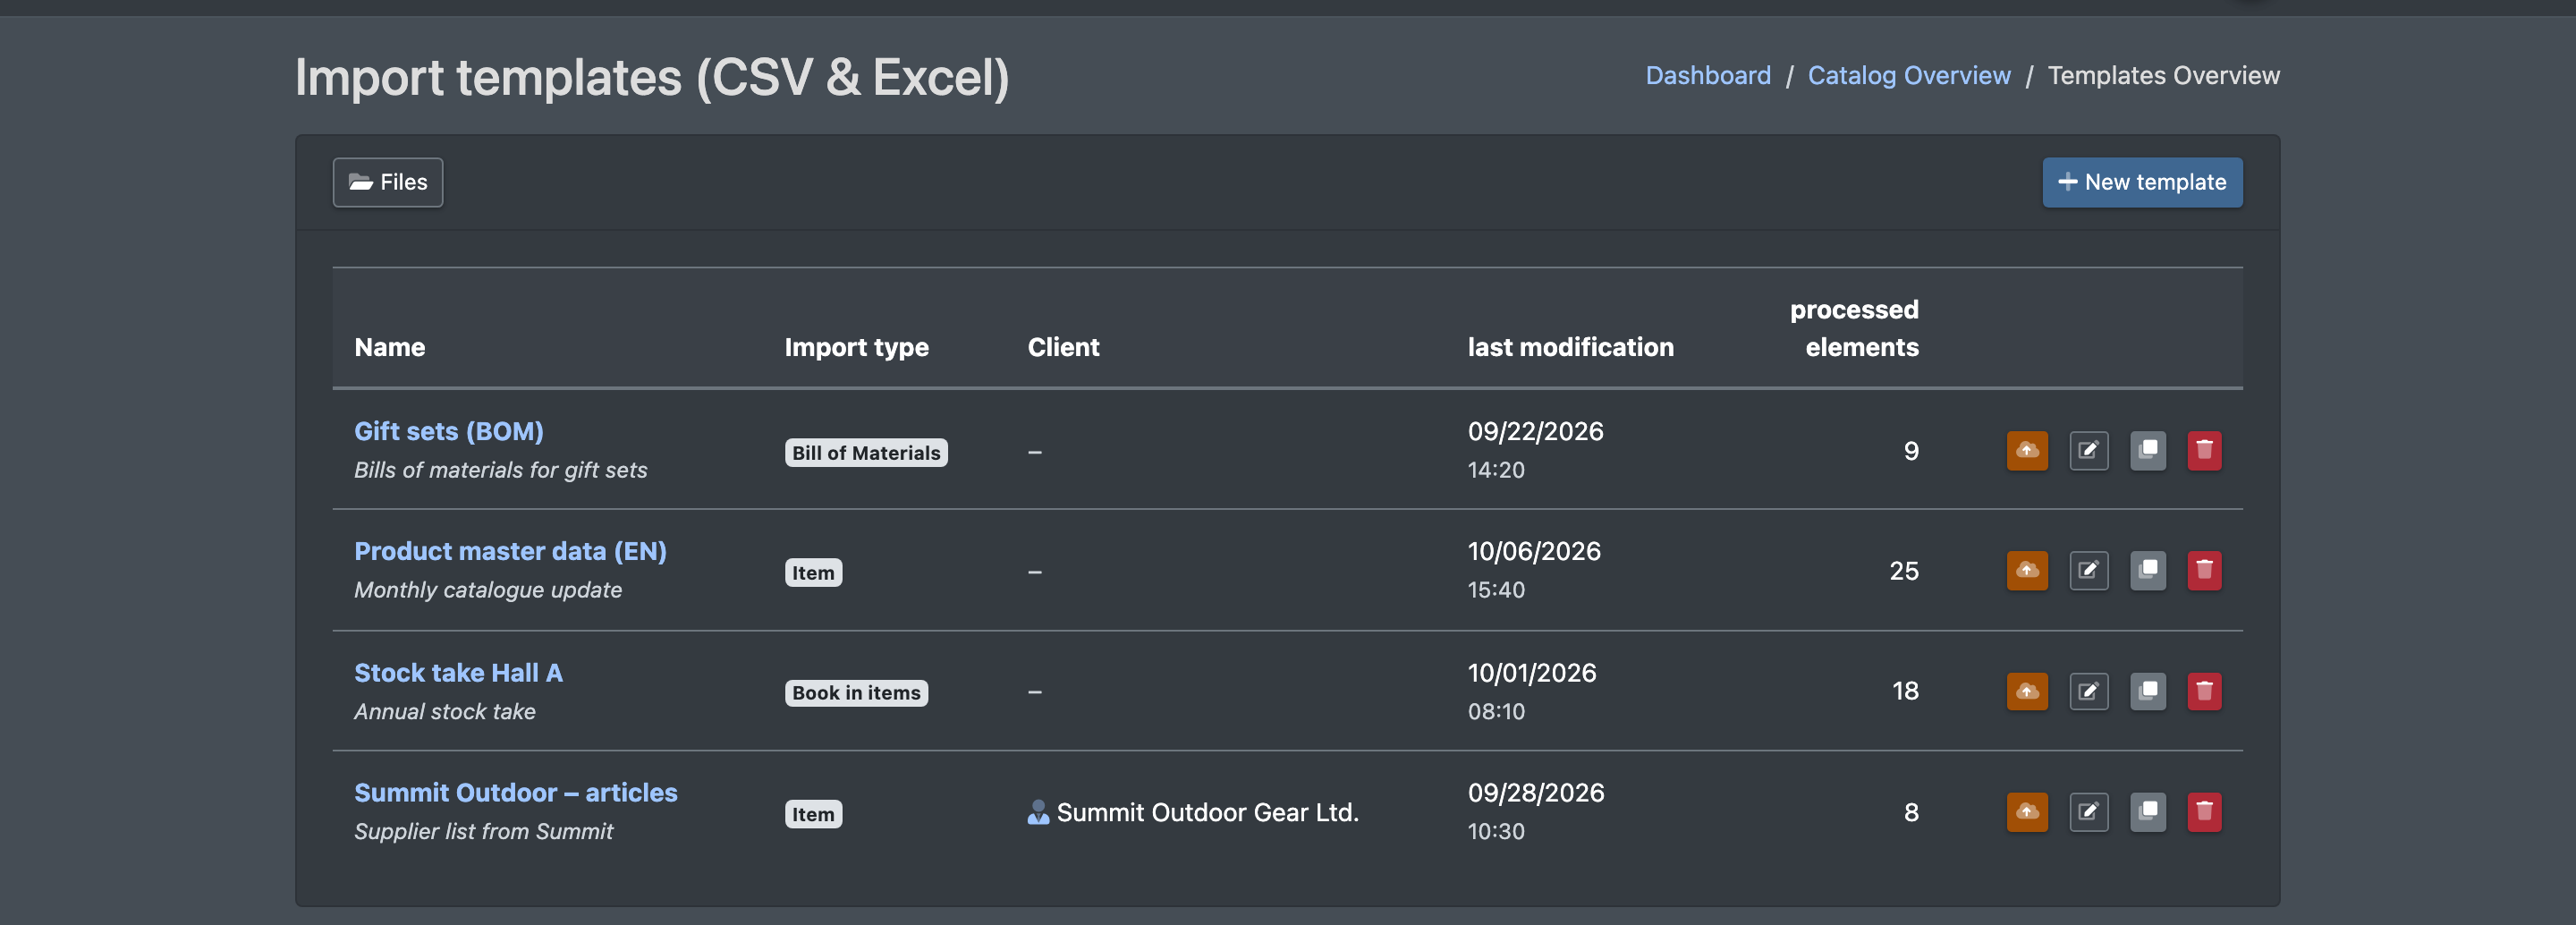Click processed elements value 25
2576x925 pixels.
(x=1904, y=571)
